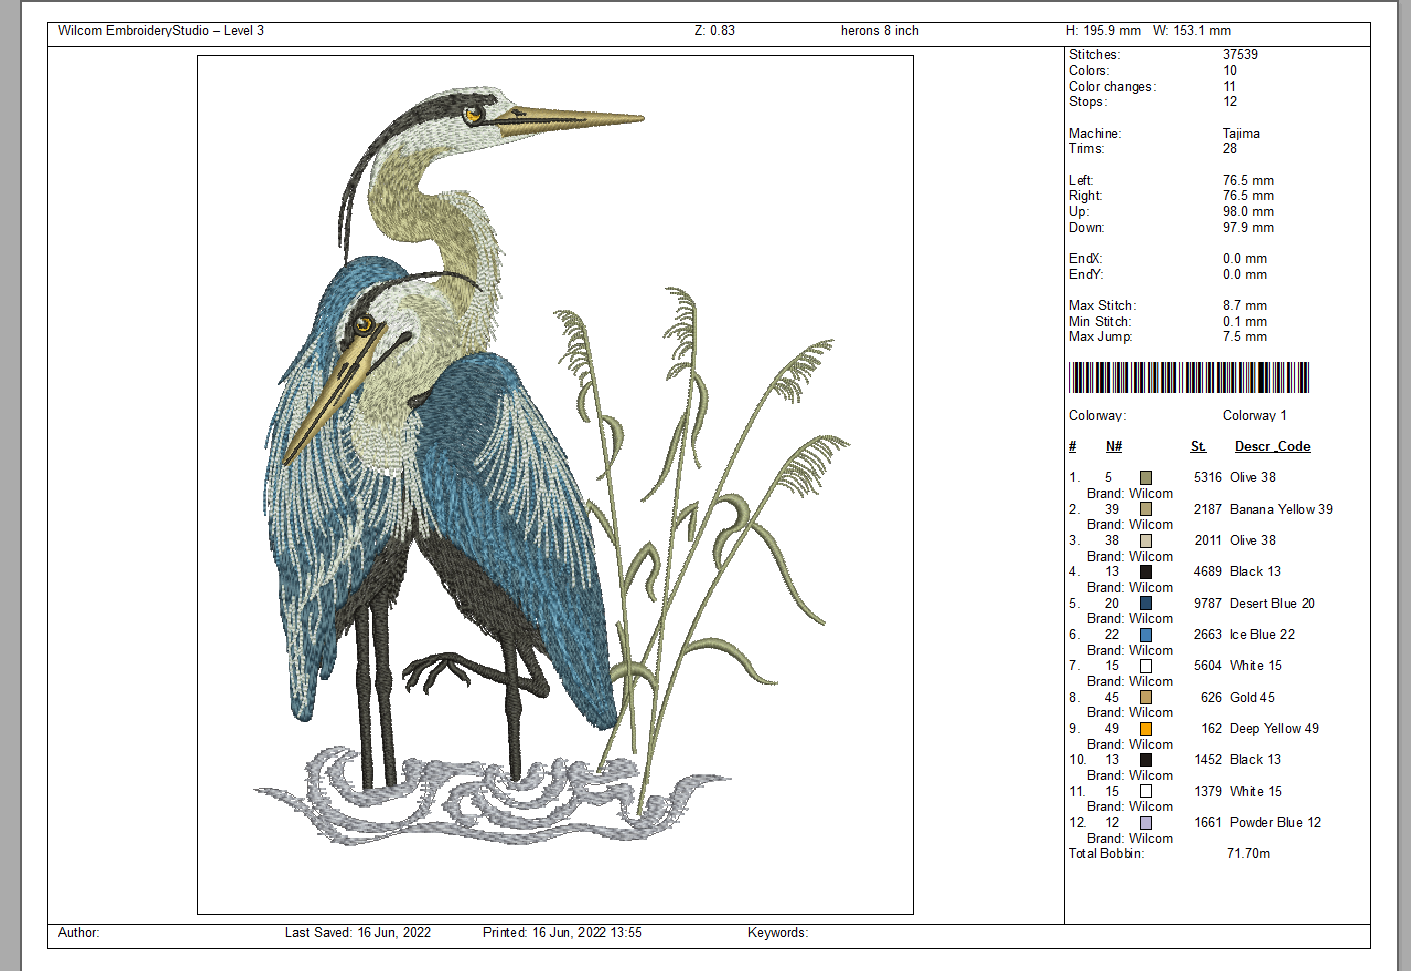Click the Olive 38 swatch in row 1
Viewport: 1411px width, 971px height.
tap(1146, 478)
